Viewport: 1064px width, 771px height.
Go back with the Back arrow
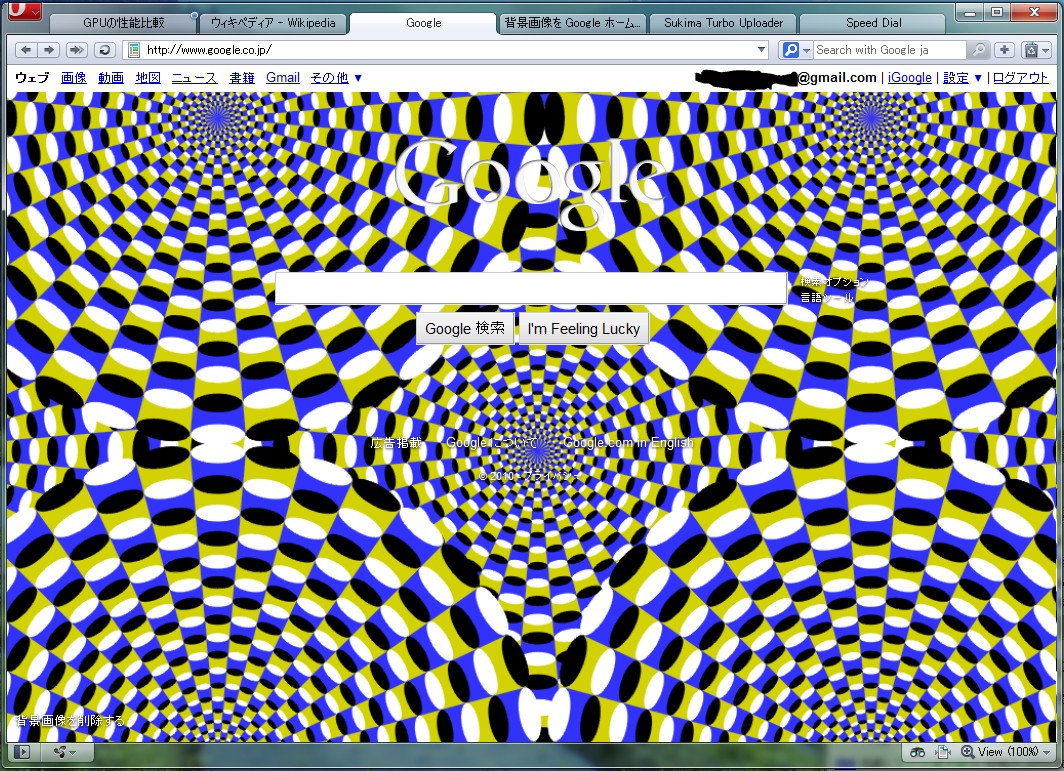26,50
